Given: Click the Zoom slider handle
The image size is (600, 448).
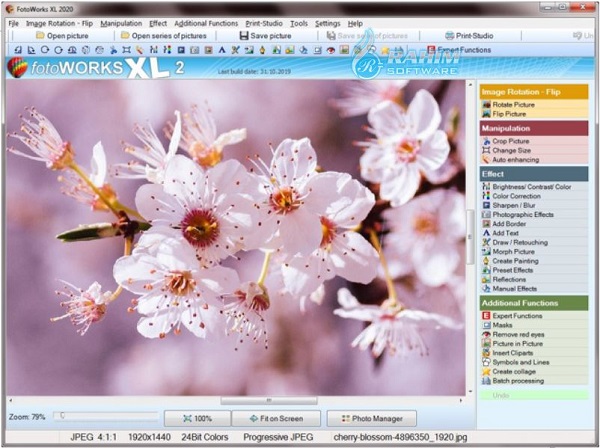Looking at the screenshot, I should click(62, 415).
